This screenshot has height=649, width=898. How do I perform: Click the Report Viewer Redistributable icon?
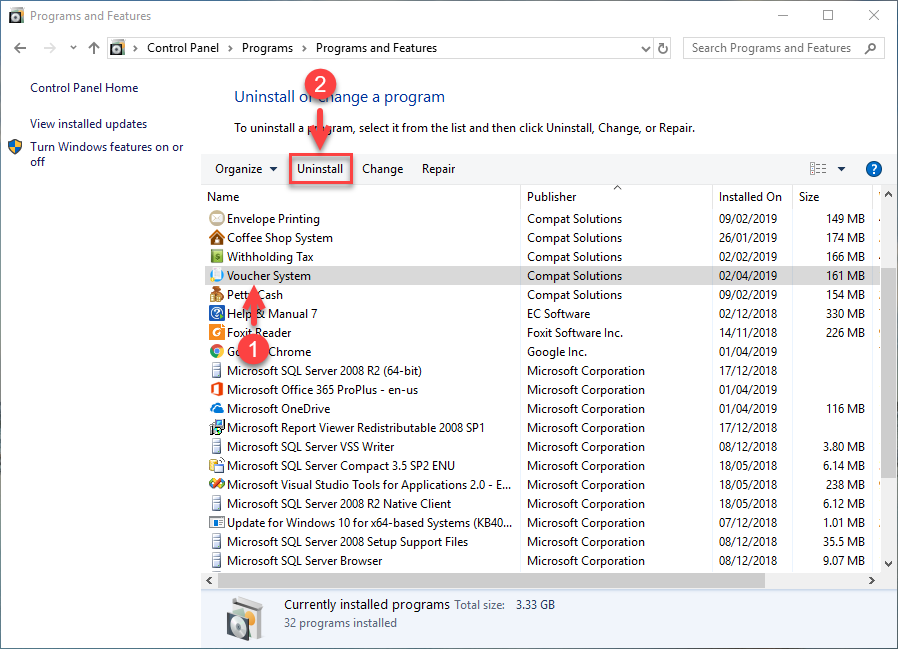tap(216, 427)
